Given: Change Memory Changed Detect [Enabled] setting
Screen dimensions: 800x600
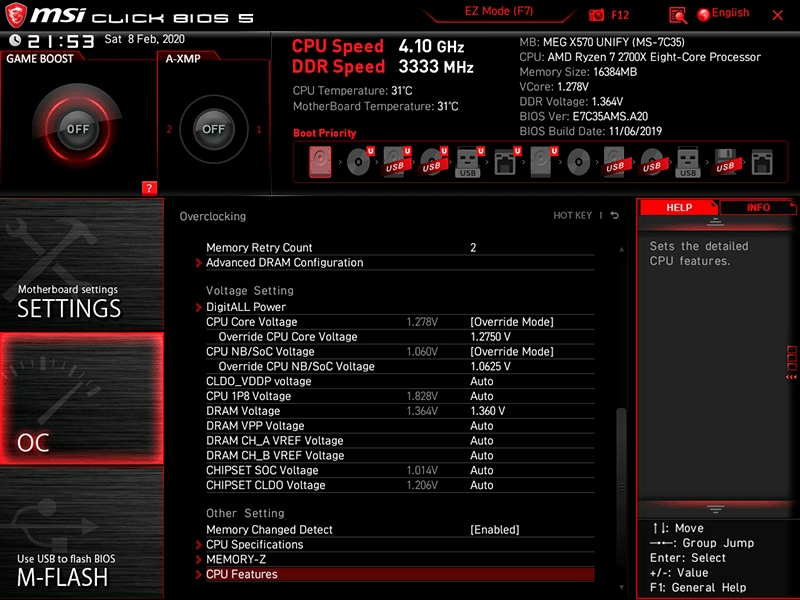Looking at the screenshot, I should tap(494, 530).
